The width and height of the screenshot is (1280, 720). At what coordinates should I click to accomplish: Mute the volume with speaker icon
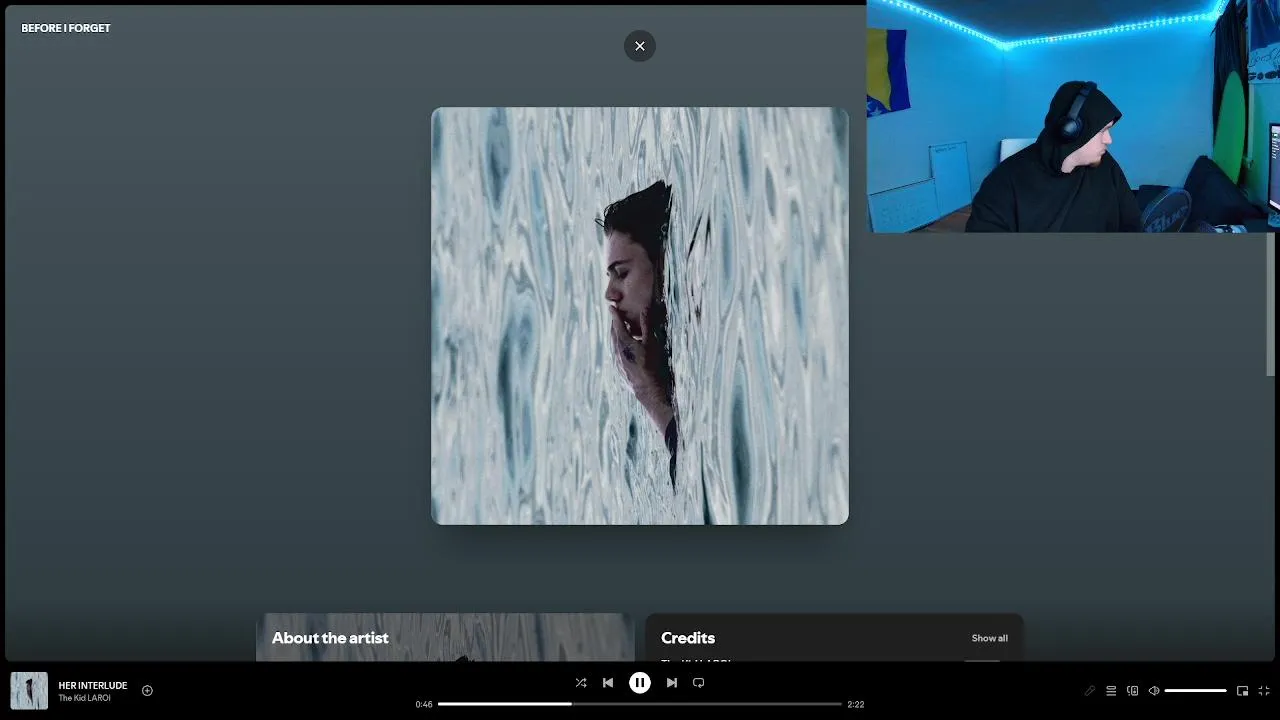click(1154, 691)
